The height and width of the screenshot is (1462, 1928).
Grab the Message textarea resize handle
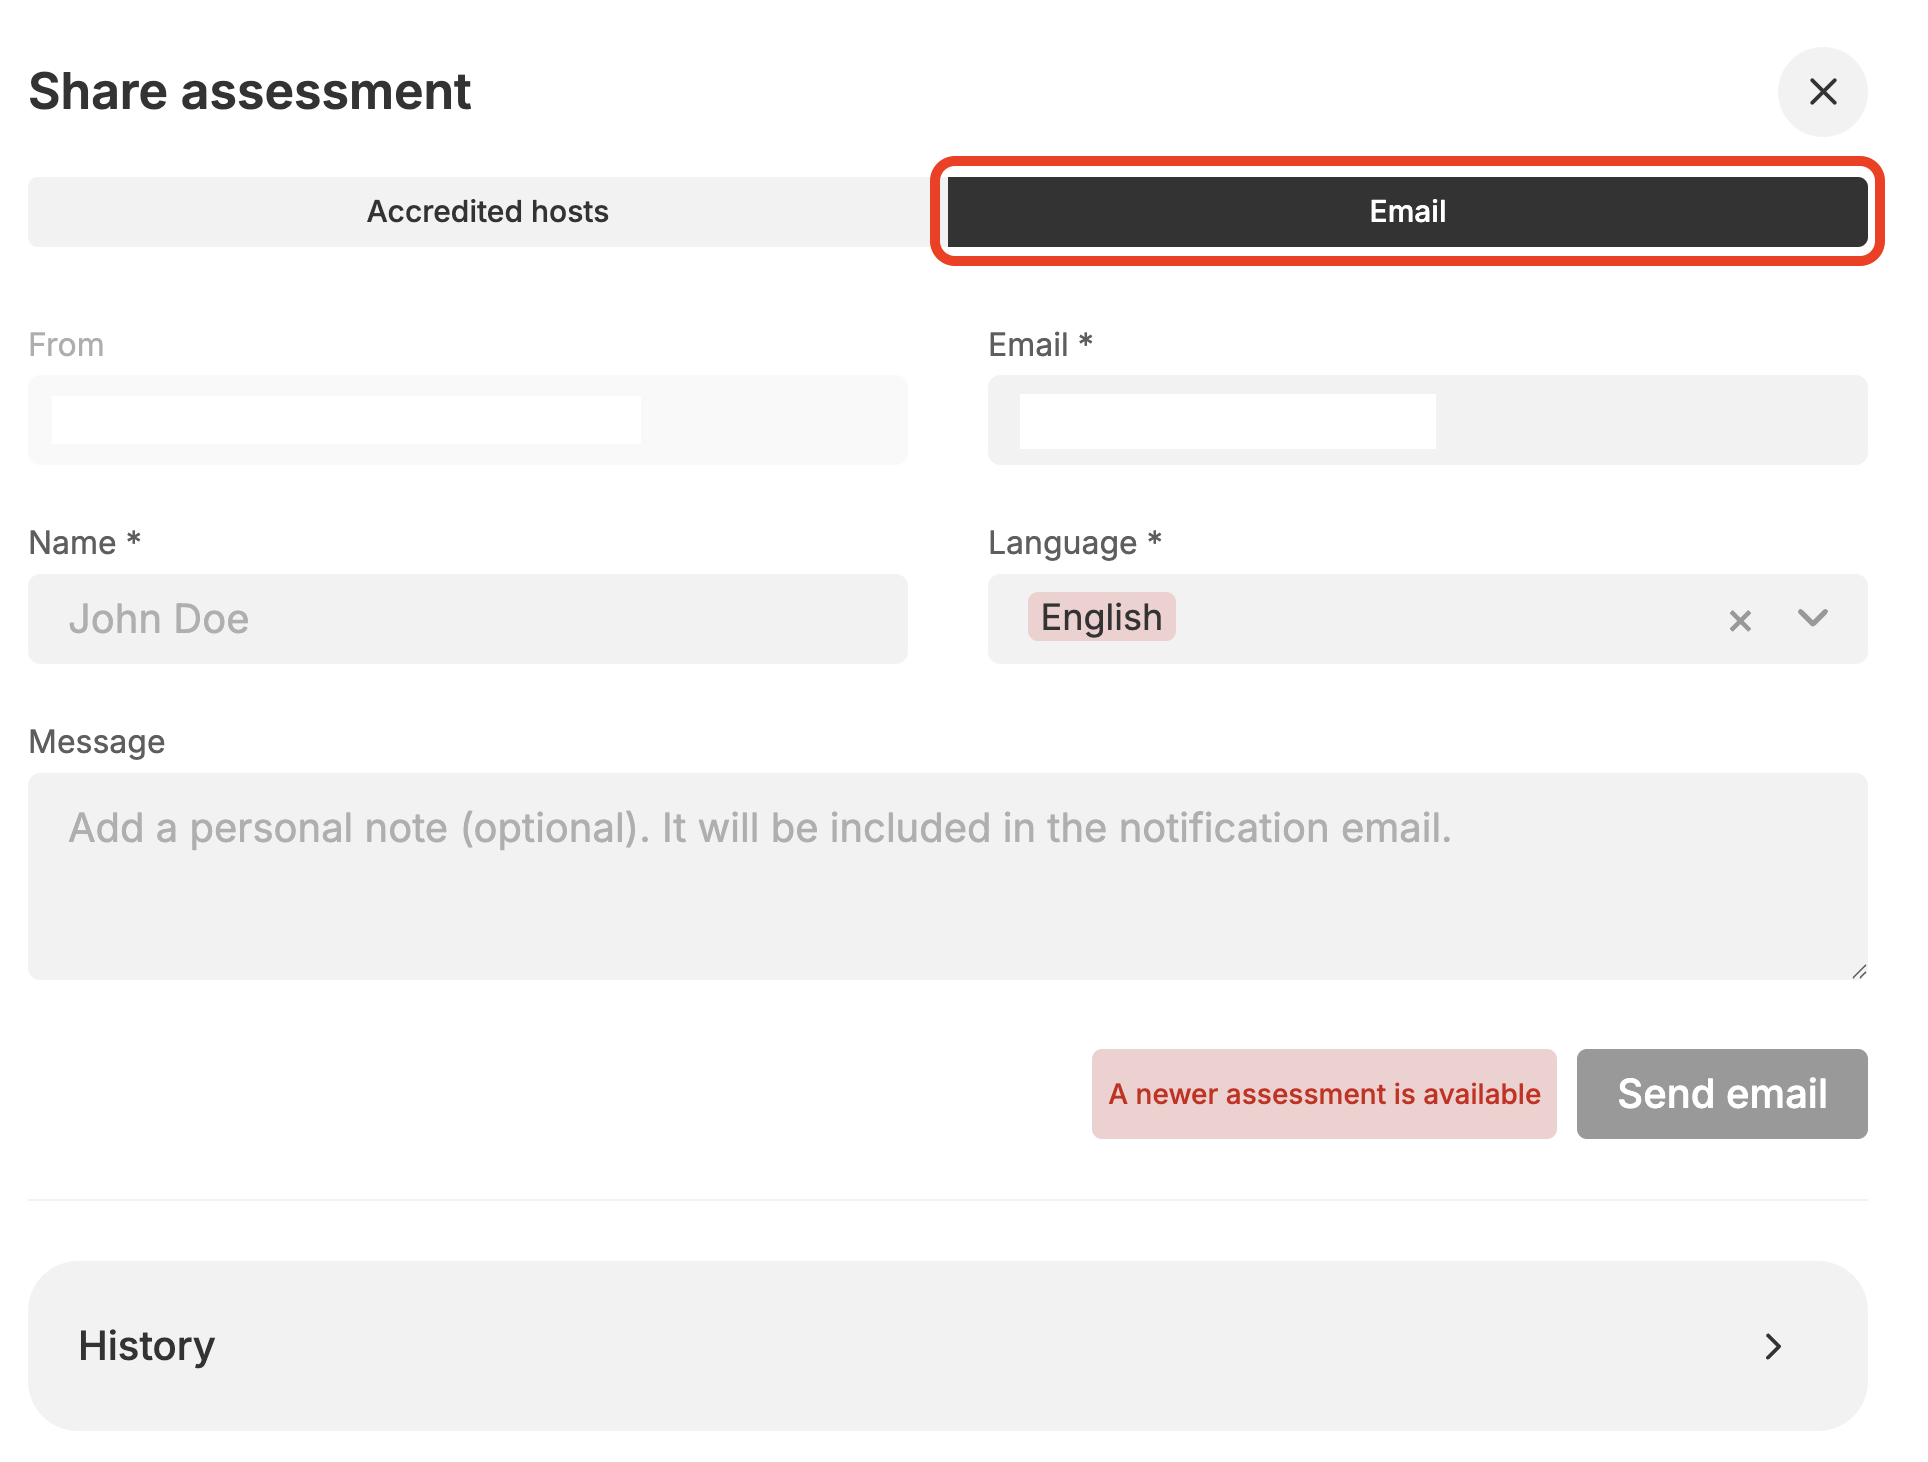pos(1859,971)
